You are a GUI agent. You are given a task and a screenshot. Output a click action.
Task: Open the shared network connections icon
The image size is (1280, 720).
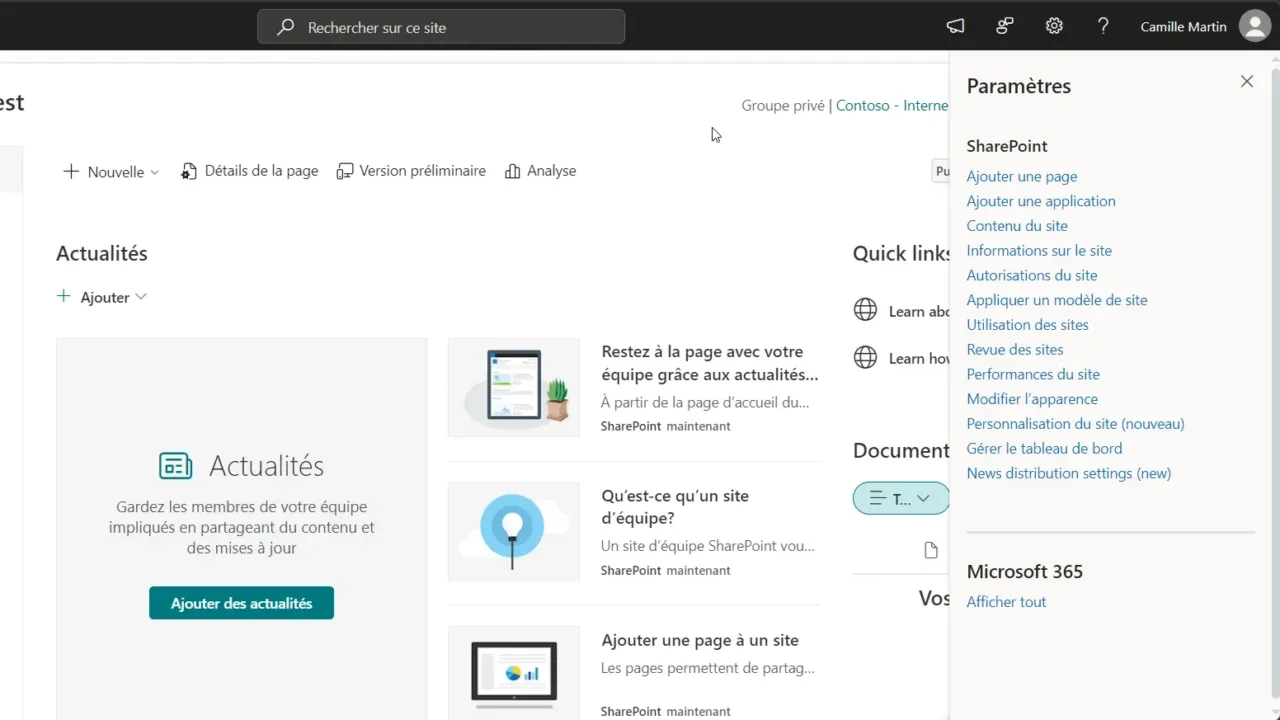click(1005, 27)
